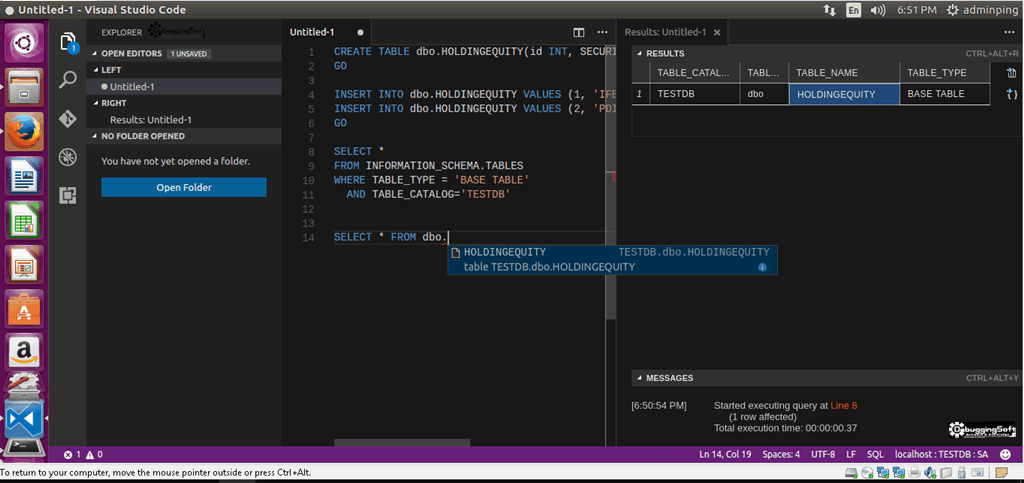Open the Search view in activity bar
Screen dimensions: 1024x483
click(68, 80)
